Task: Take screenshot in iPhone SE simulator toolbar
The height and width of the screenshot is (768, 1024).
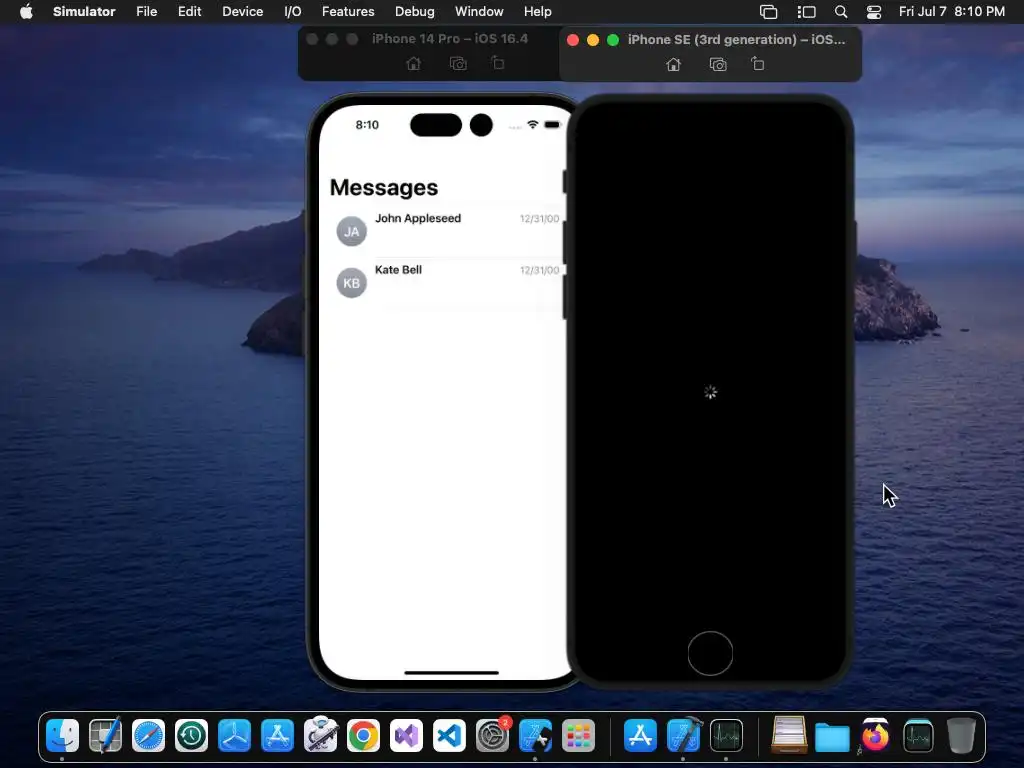Action: [x=718, y=64]
